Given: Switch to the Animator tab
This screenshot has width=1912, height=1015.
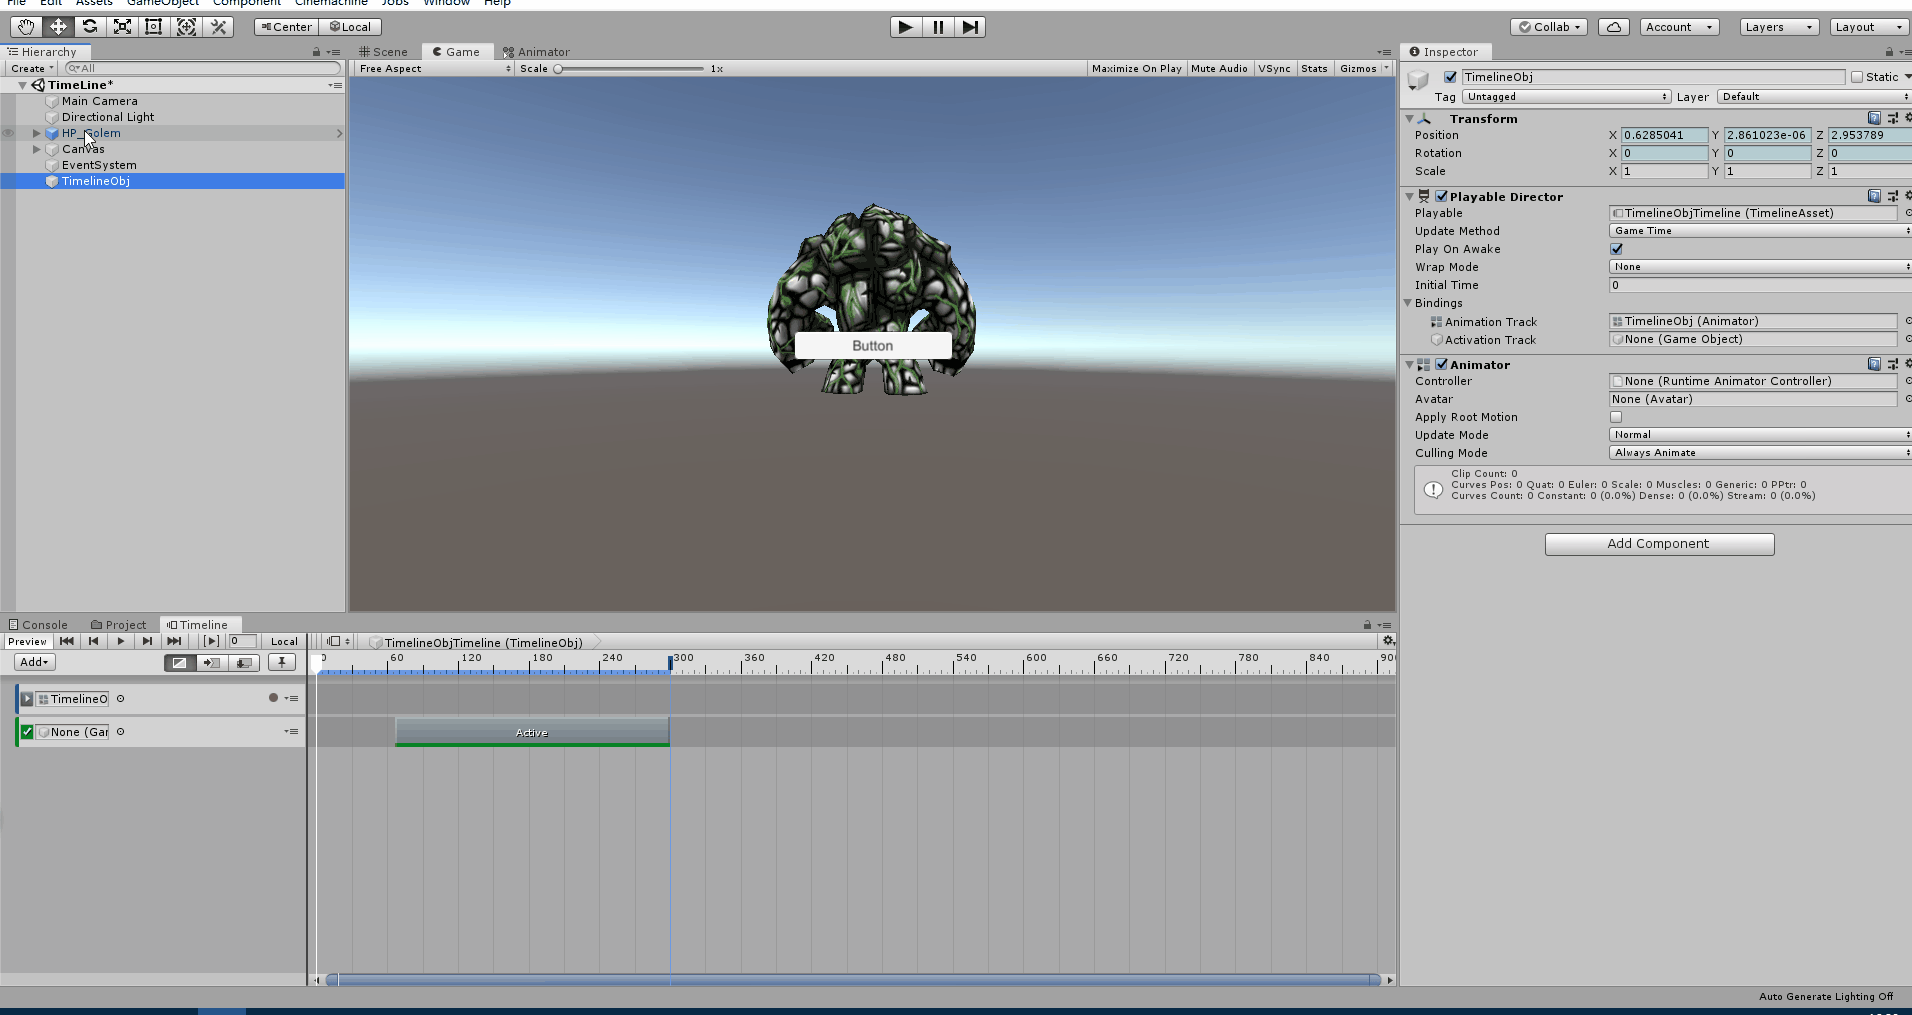Looking at the screenshot, I should (x=537, y=52).
